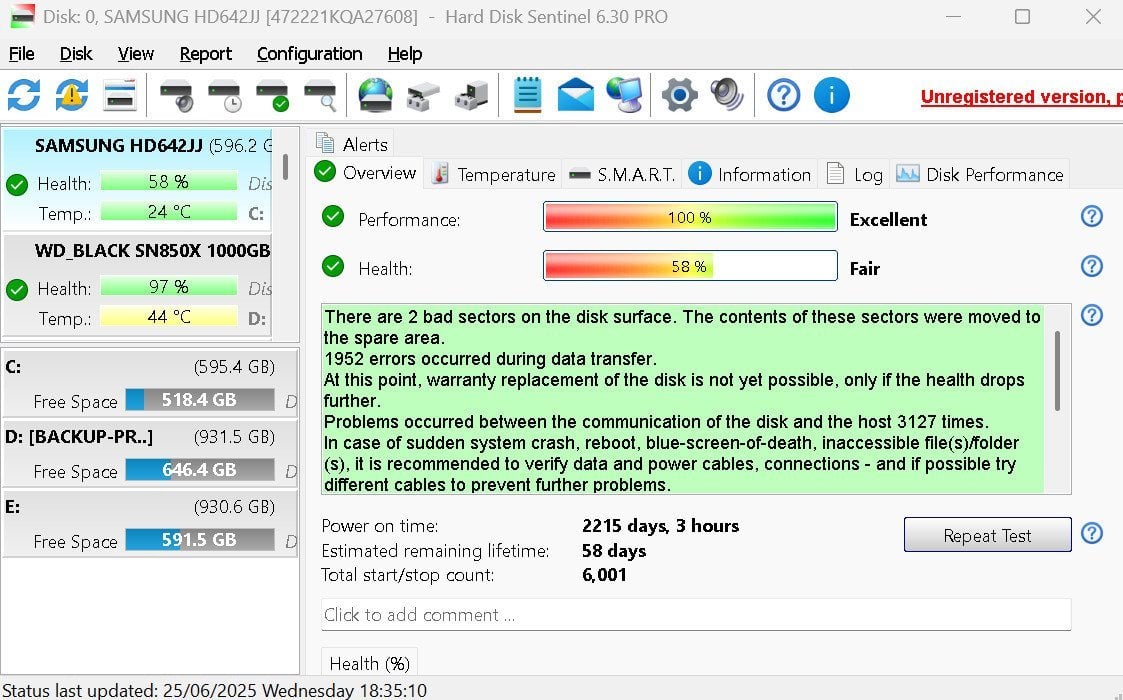Select the D: [BACKUP-PR..] partition
The image size is (1123, 700).
tap(150, 453)
